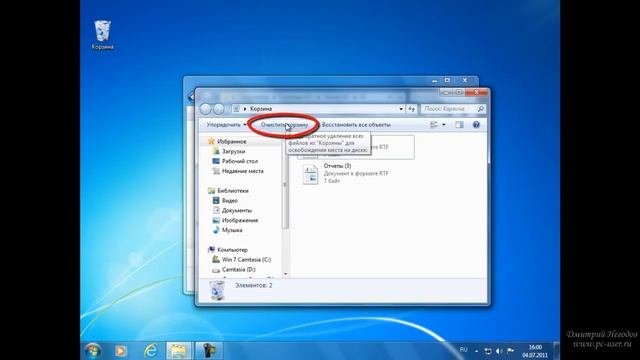
Task: Open Загрузки in the navigation pane
Action: (x=233, y=151)
